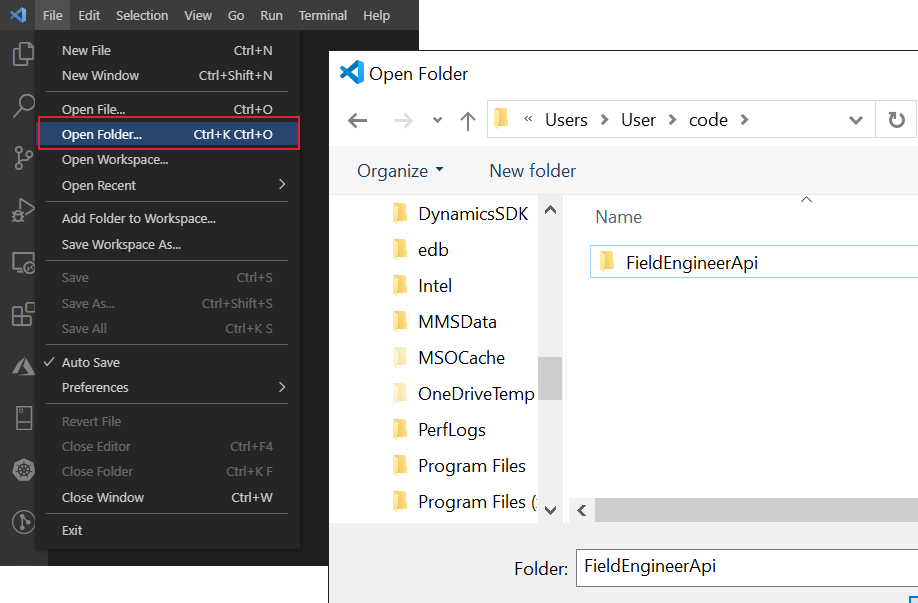The image size is (918, 603).
Task: Open the Azure view in activity bar
Action: 23,366
